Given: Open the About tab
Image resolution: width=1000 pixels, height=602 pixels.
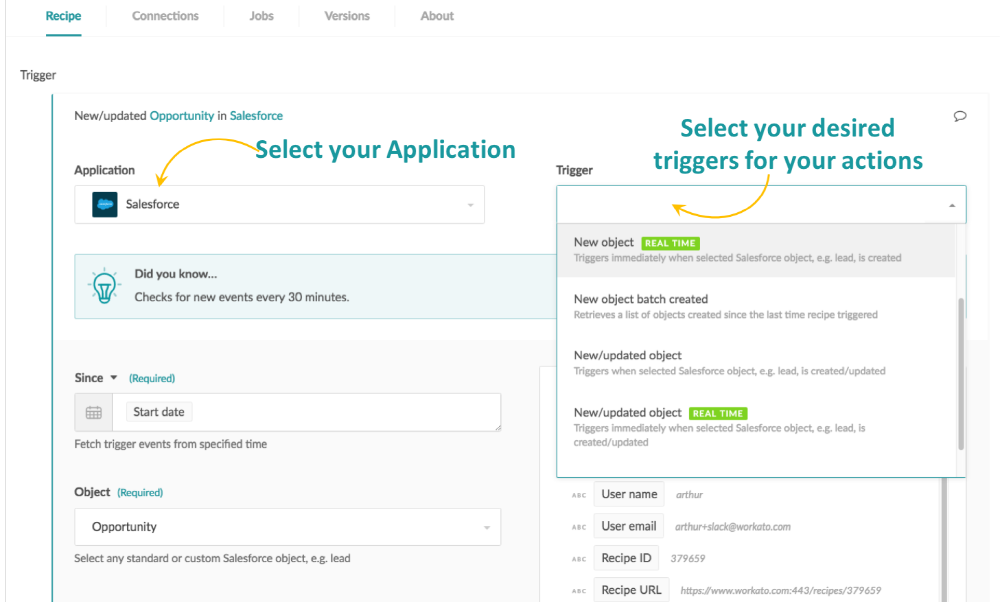Looking at the screenshot, I should tap(437, 16).
